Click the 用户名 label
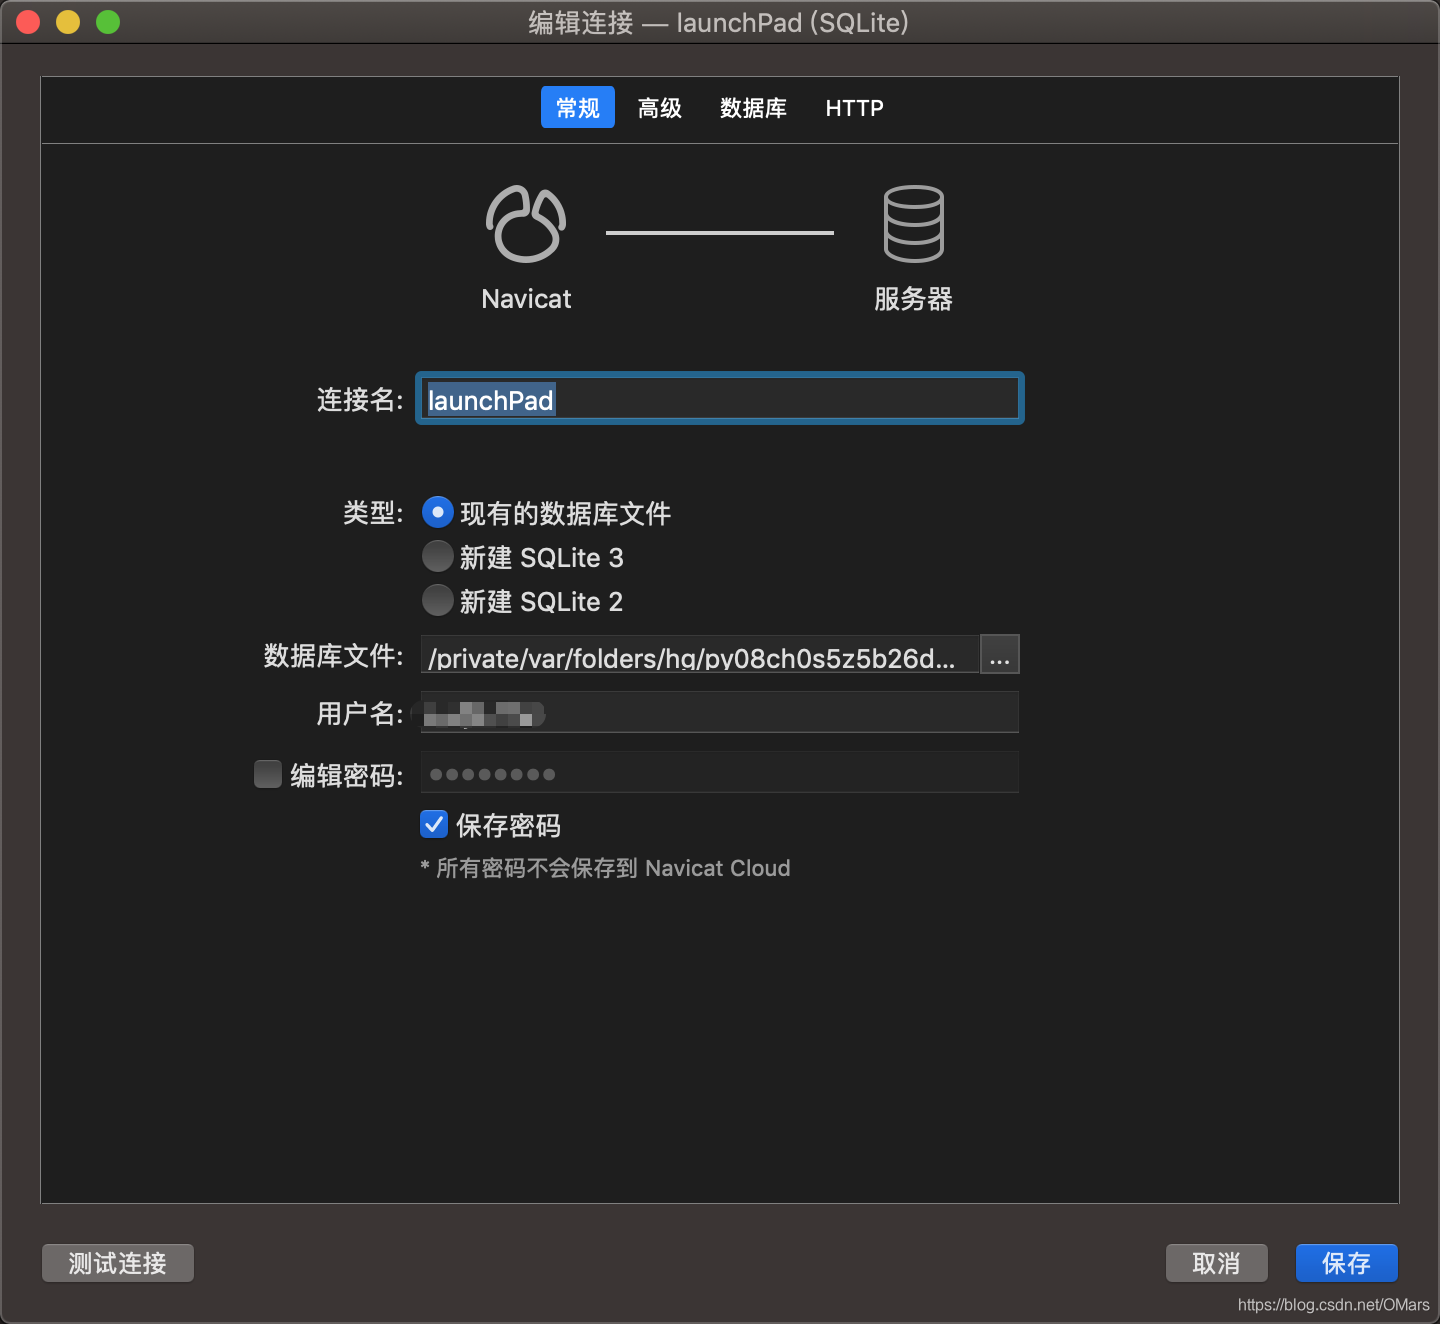This screenshot has width=1440, height=1324. (360, 714)
